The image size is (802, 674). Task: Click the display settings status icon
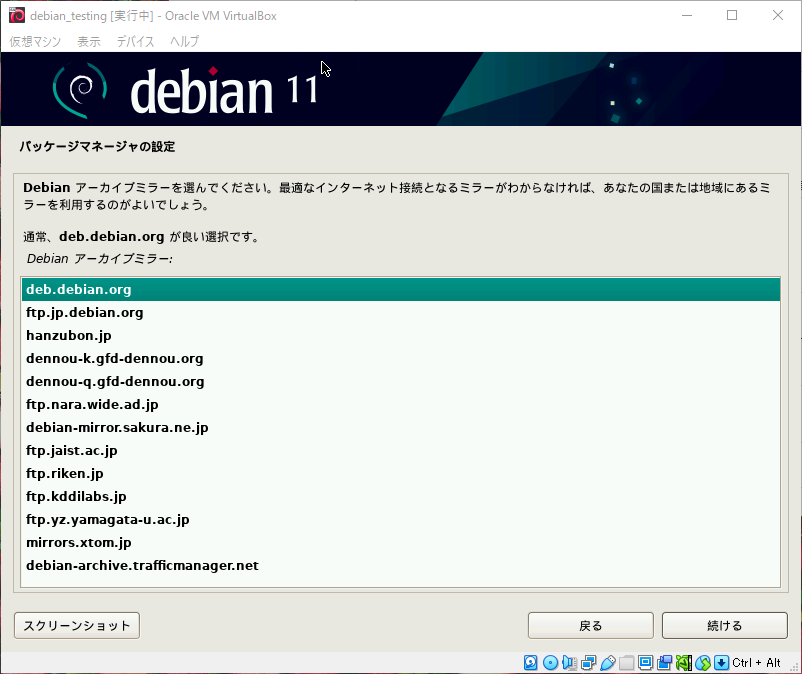click(x=645, y=663)
